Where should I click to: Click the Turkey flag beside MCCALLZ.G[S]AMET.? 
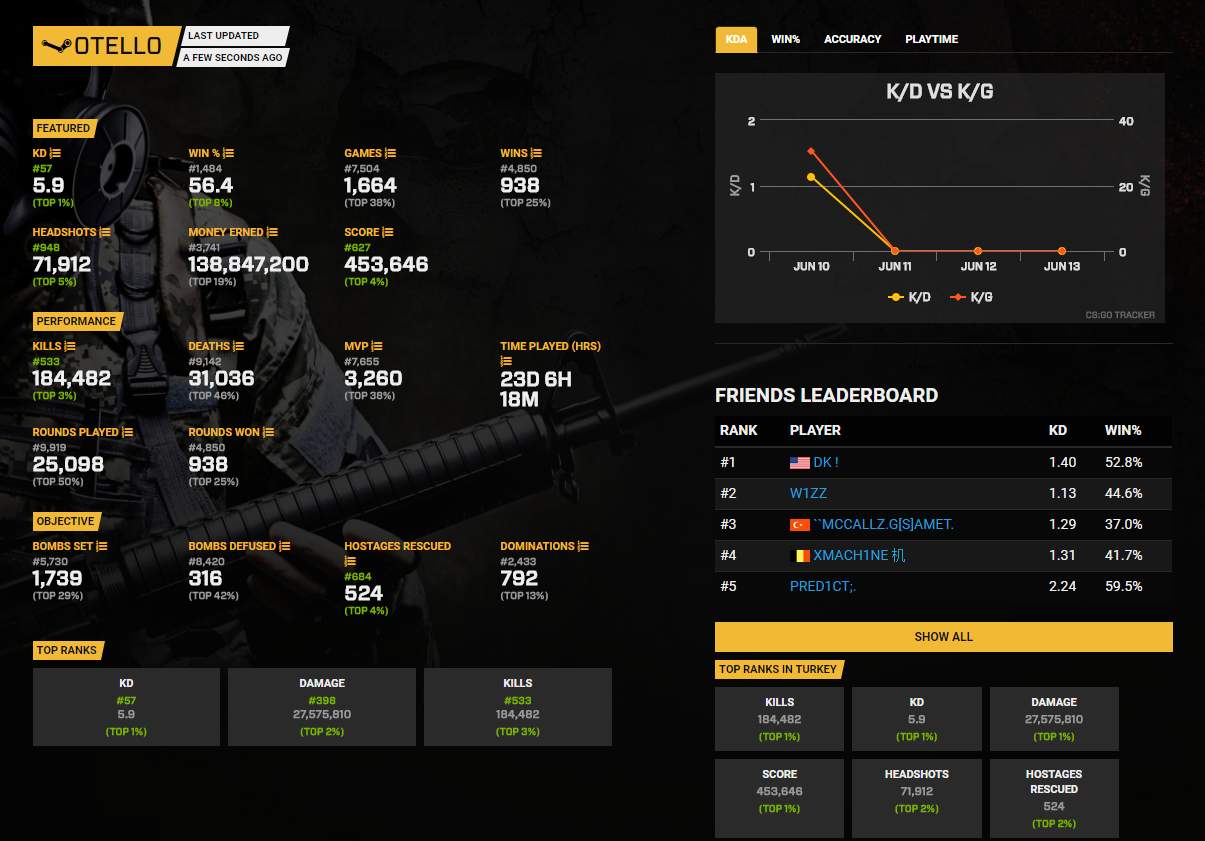(799, 525)
